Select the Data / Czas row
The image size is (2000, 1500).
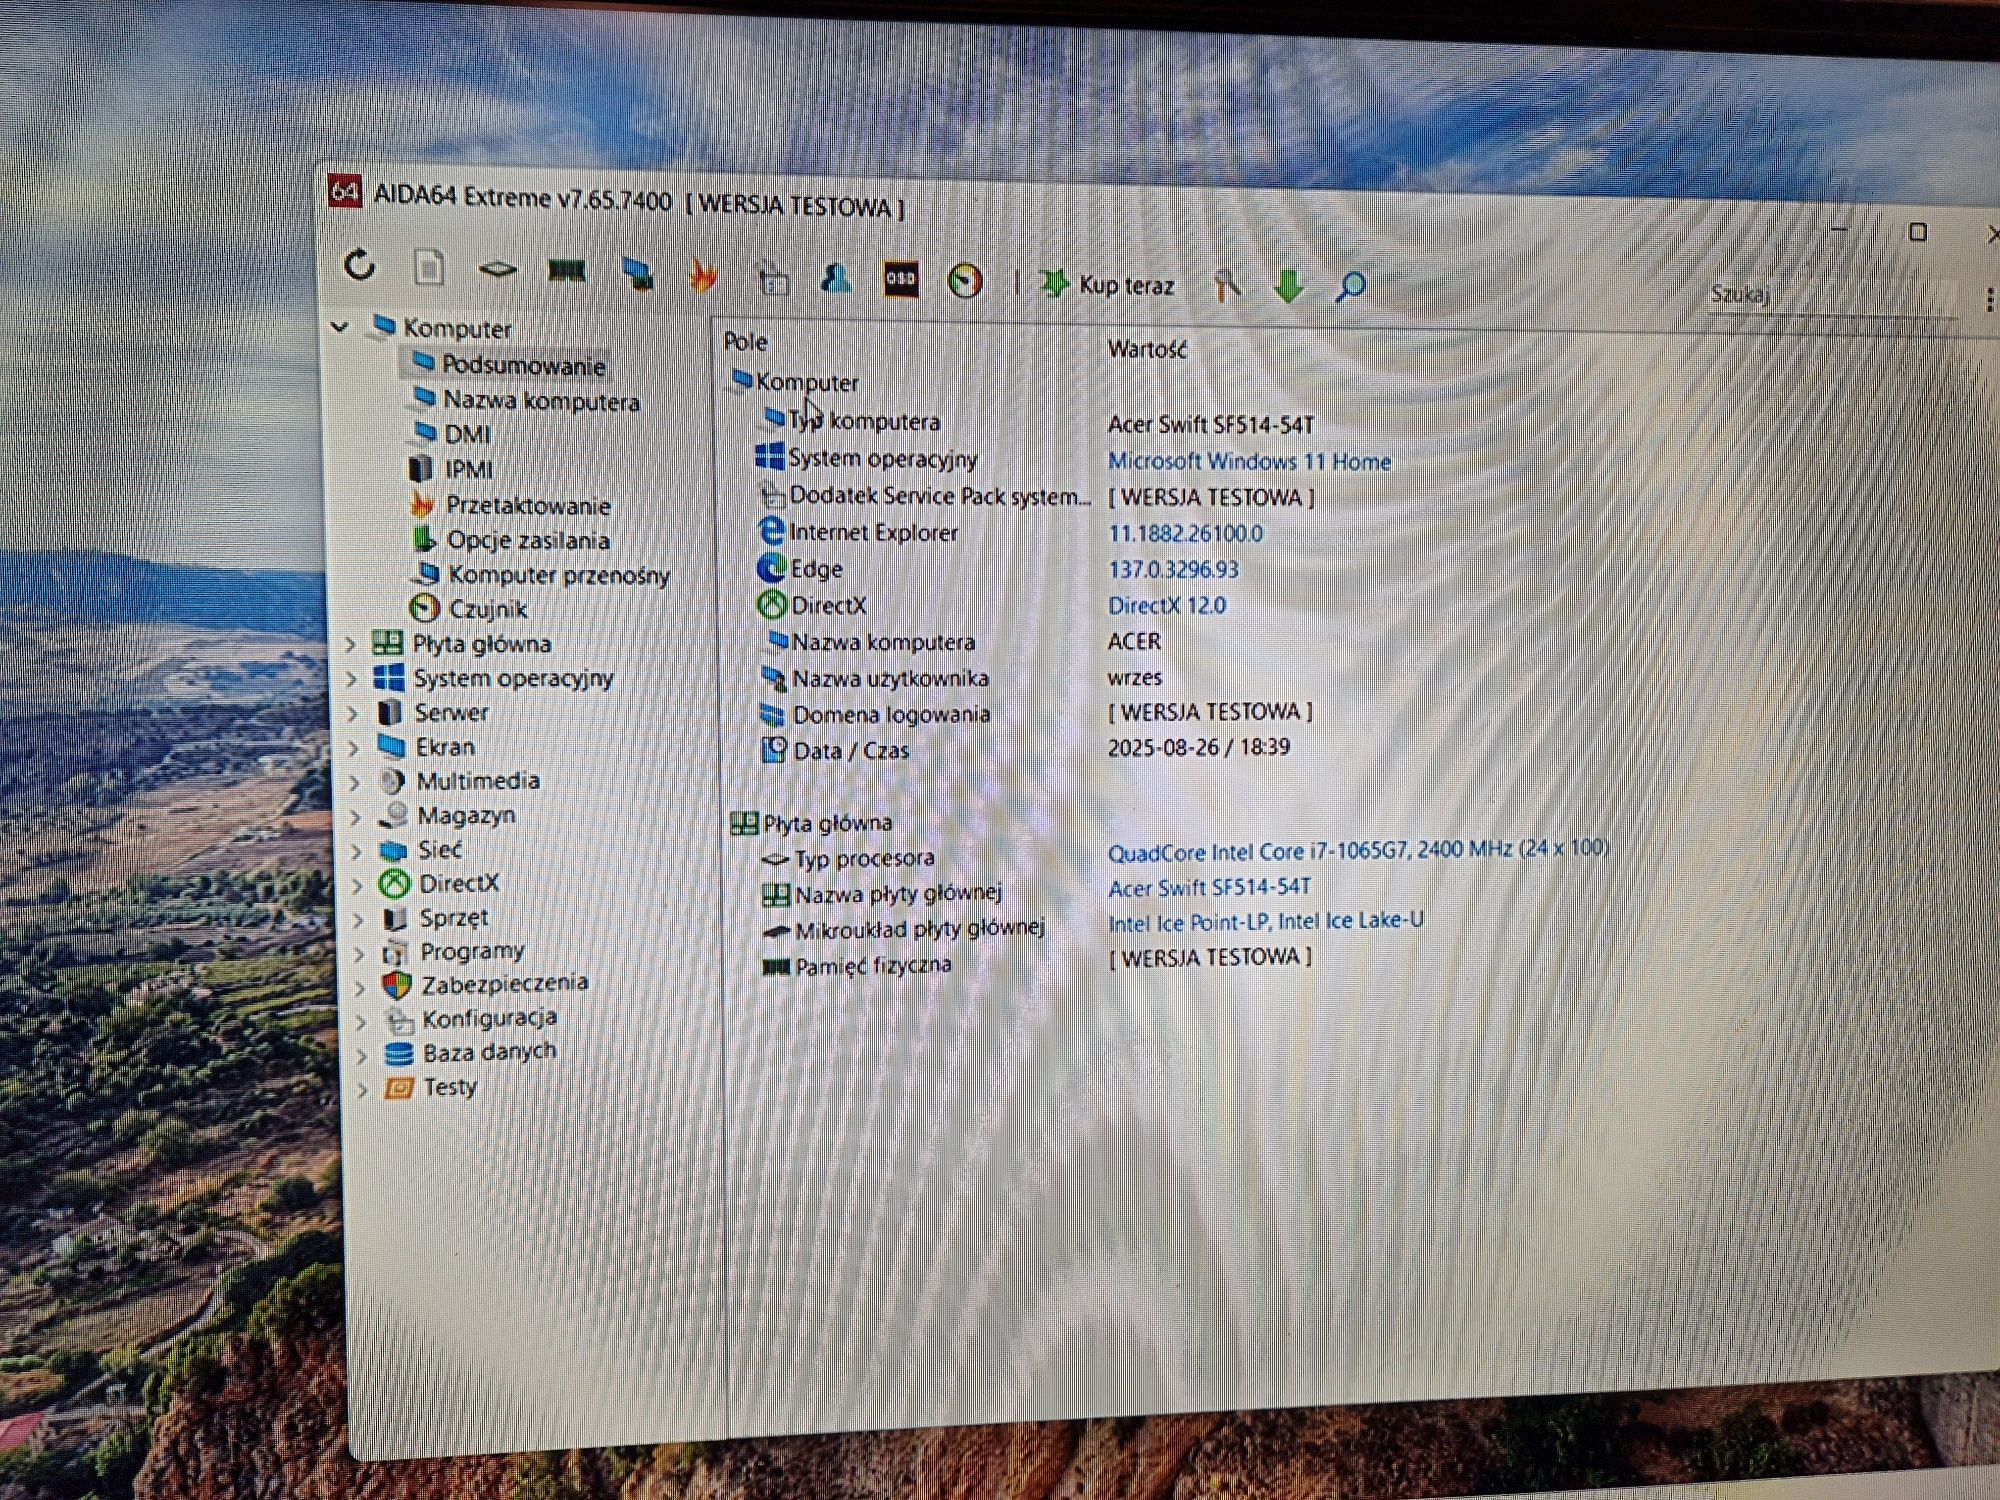coord(1026,749)
